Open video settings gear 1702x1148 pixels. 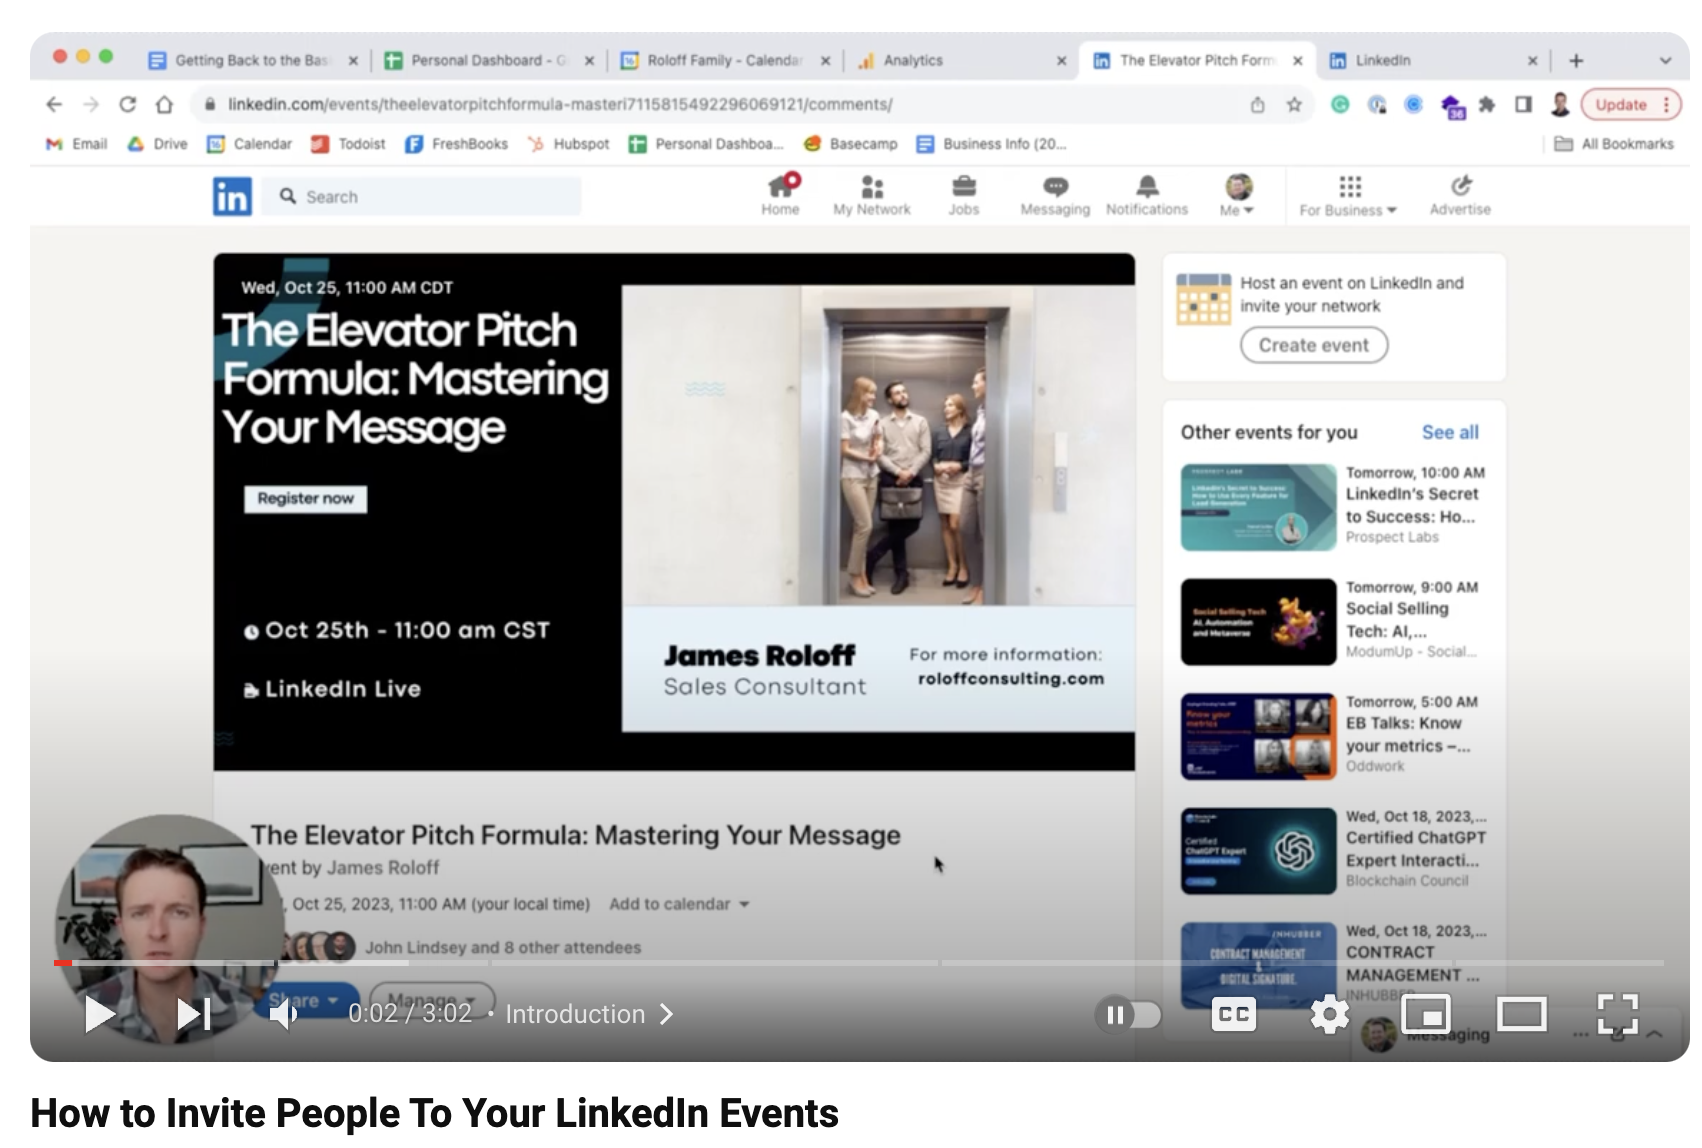click(1329, 1015)
